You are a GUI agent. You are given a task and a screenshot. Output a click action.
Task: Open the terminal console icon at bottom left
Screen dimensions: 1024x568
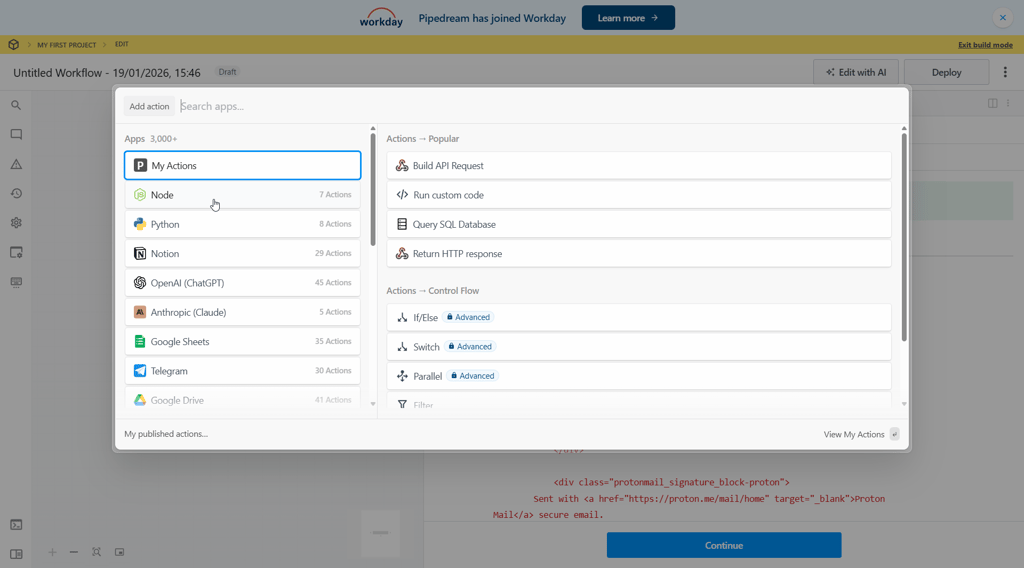[x=16, y=525]
